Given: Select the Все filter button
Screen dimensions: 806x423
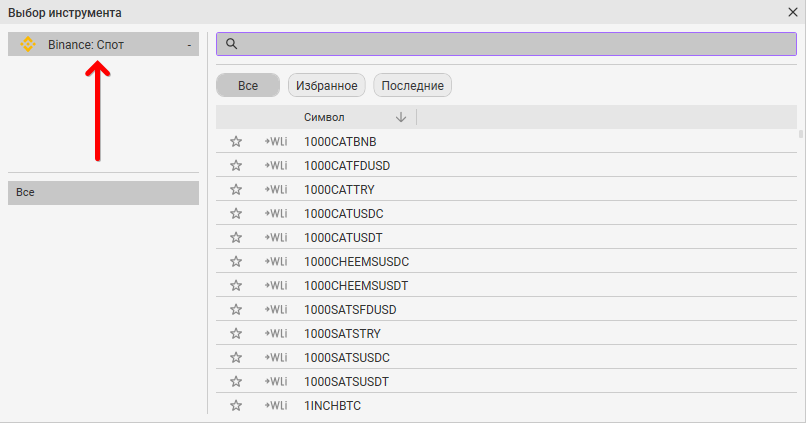Looking at the screenshot, I should (x=248, y=86).
